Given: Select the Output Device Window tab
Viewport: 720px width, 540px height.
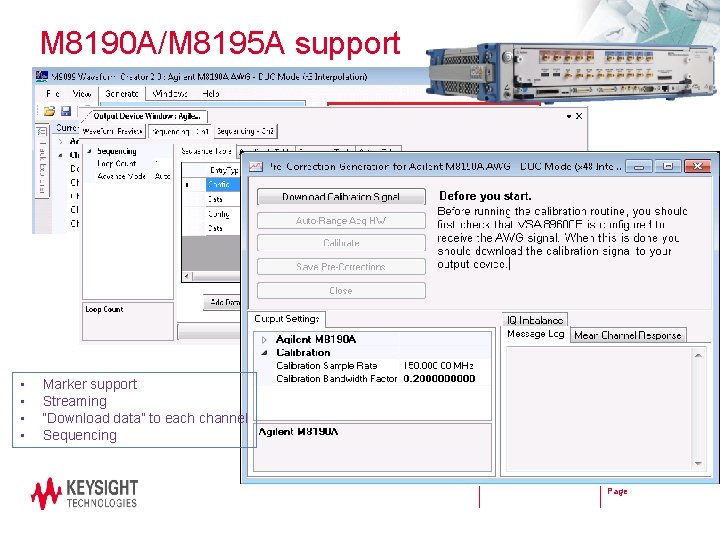Looking at the screenshot, I should coord(147,116).
